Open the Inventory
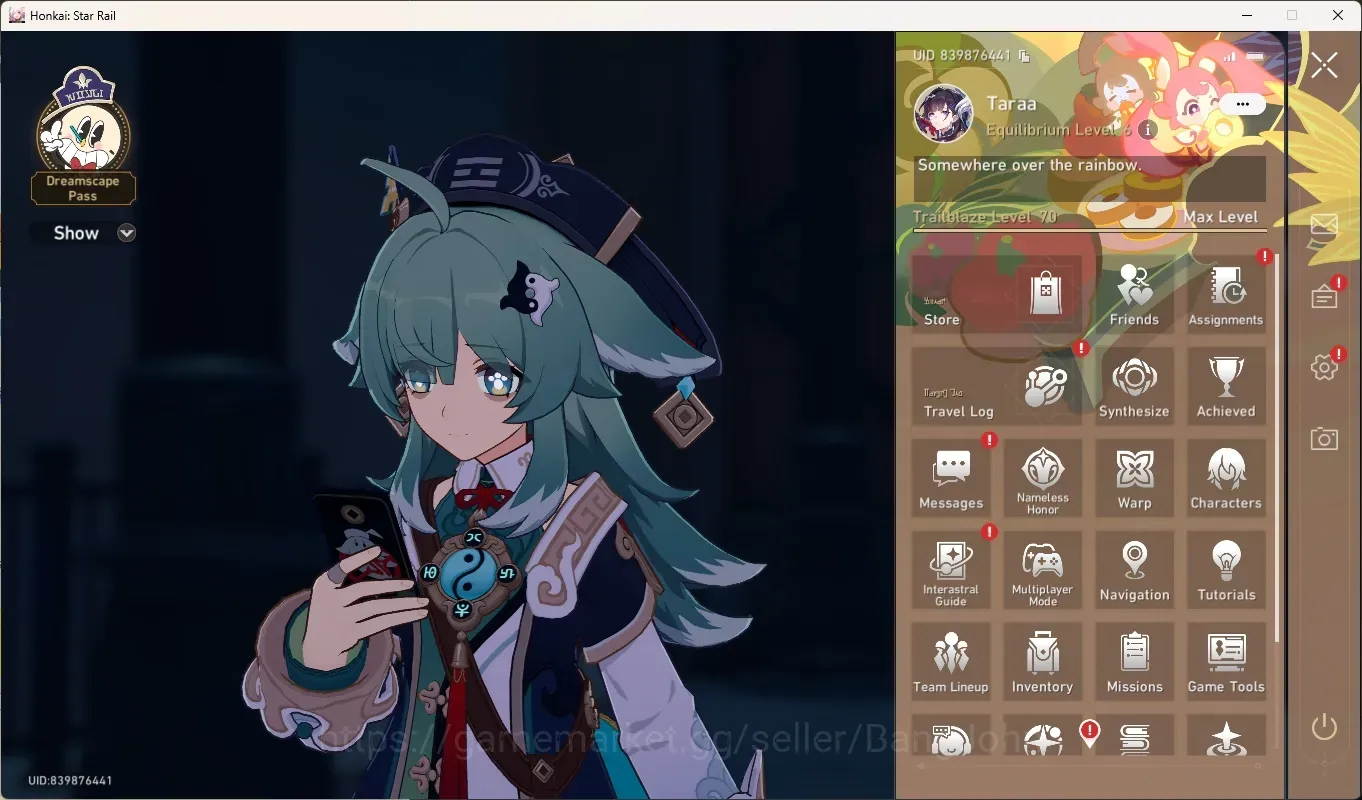Image resolution: width=1362 pixels, height=800 pixels. coord(1043,662)
